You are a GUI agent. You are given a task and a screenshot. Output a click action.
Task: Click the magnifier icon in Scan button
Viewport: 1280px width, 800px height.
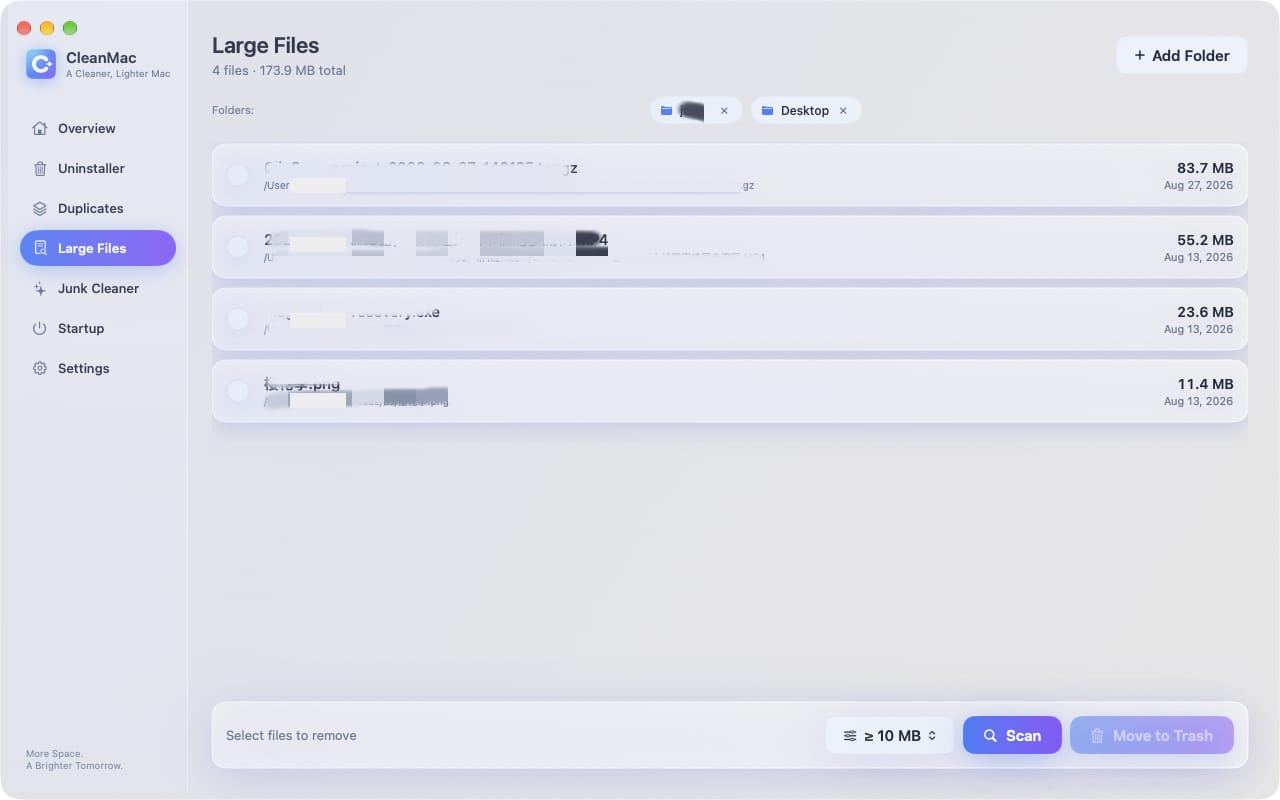click(x=990, y=735)
